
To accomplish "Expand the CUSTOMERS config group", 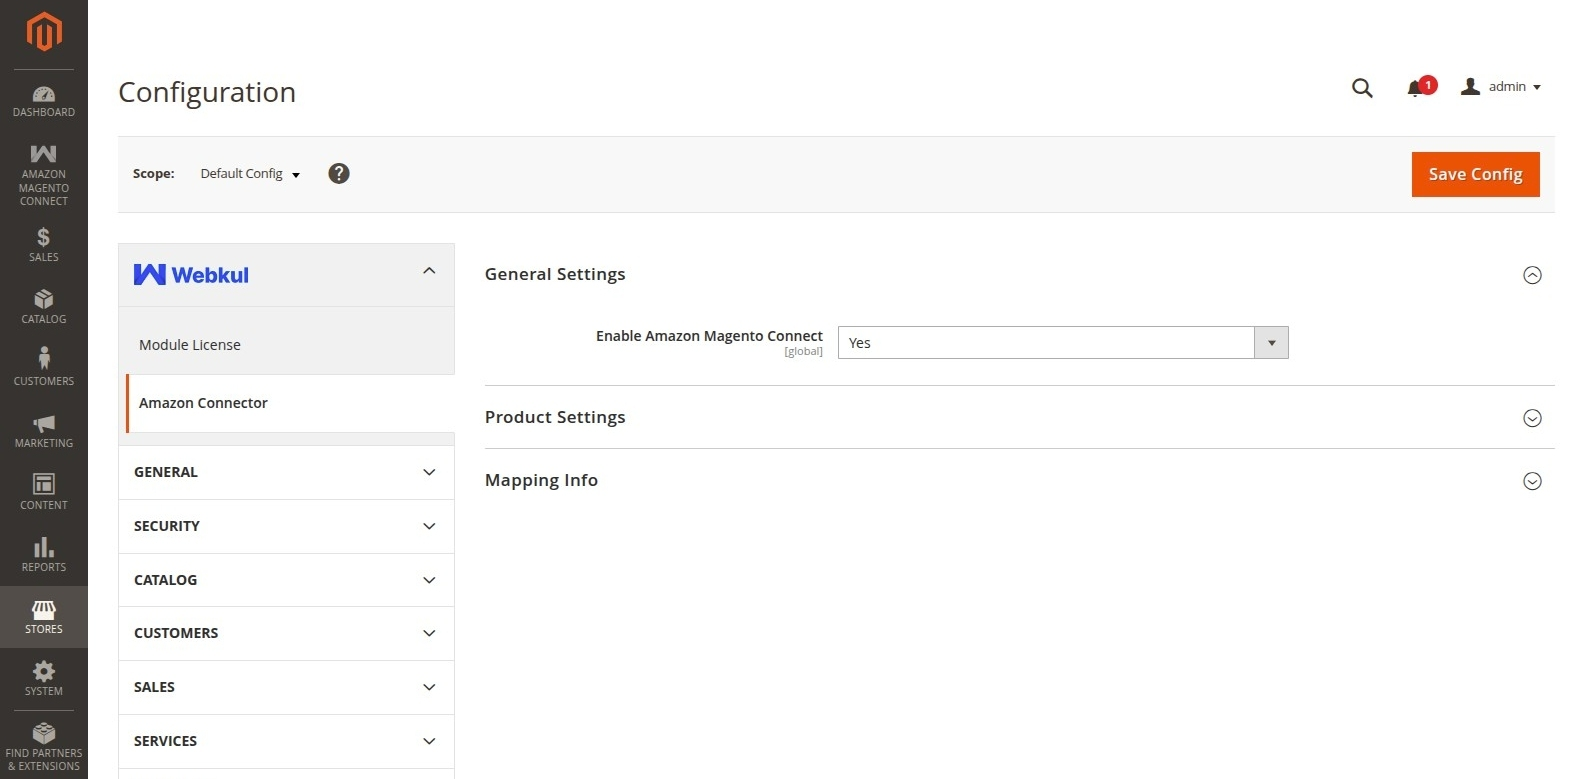I will tap(286, 633).
